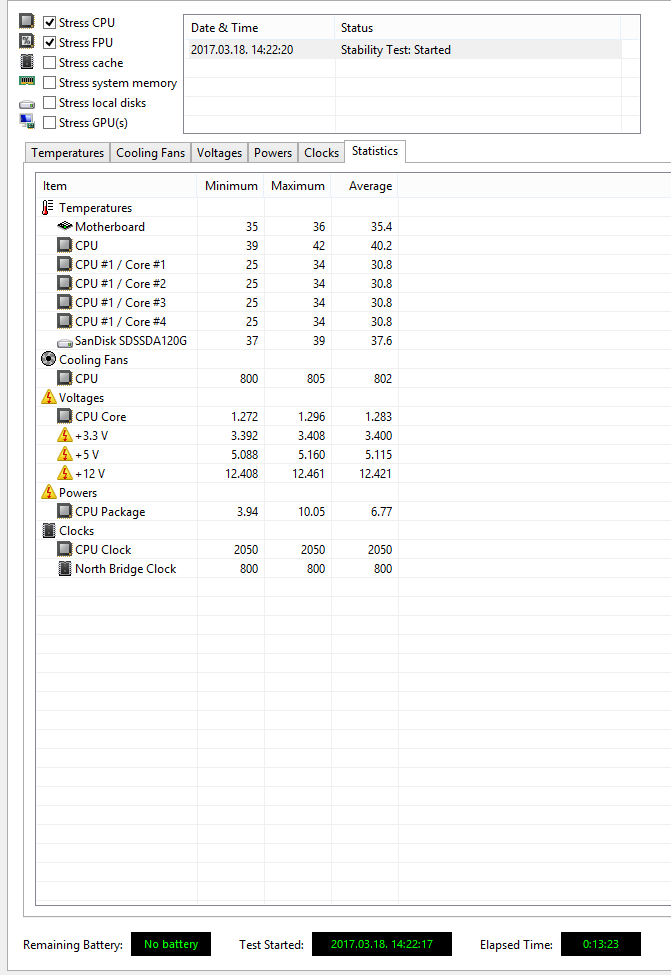
Task: Open the Powers tab
Action: (273, 153)
